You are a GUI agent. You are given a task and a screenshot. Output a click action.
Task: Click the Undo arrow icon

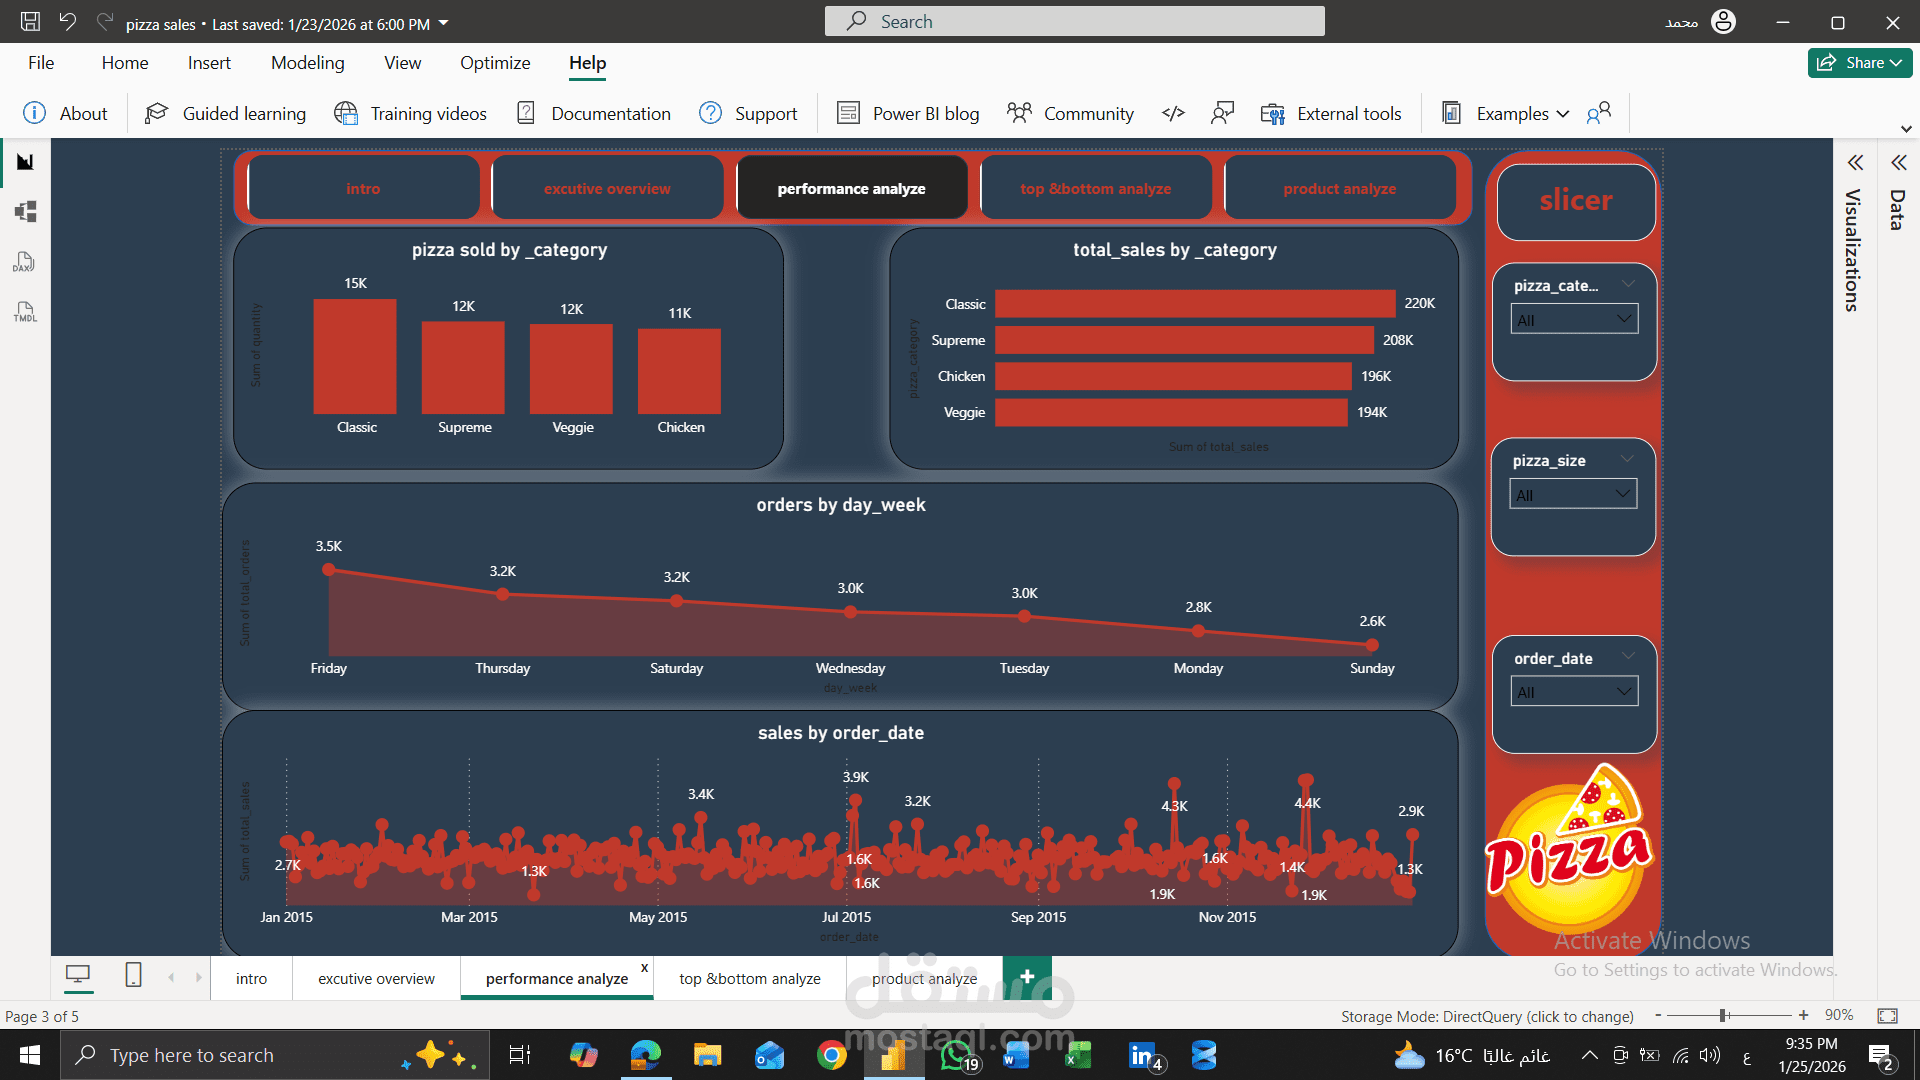[67, 22]
